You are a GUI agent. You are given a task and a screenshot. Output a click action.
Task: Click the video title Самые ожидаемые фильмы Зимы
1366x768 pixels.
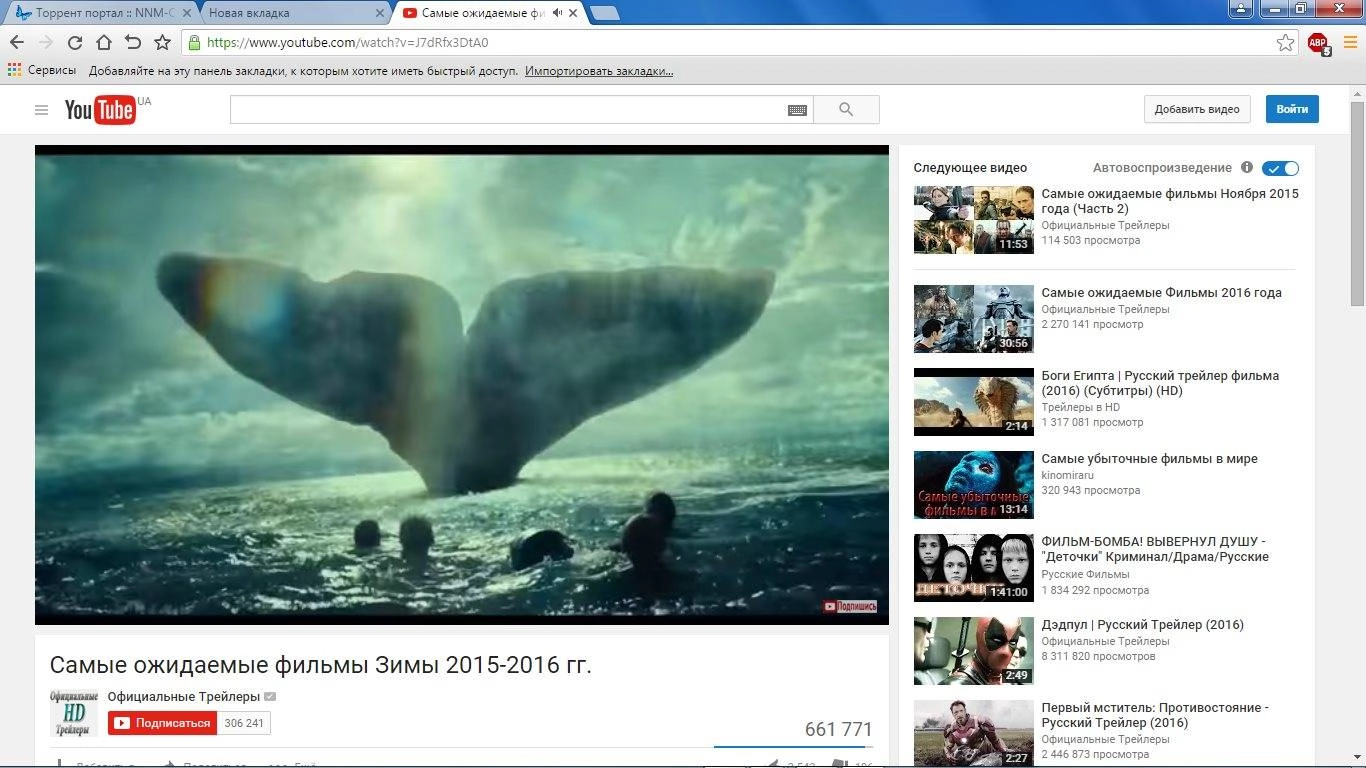coord(320,665)
